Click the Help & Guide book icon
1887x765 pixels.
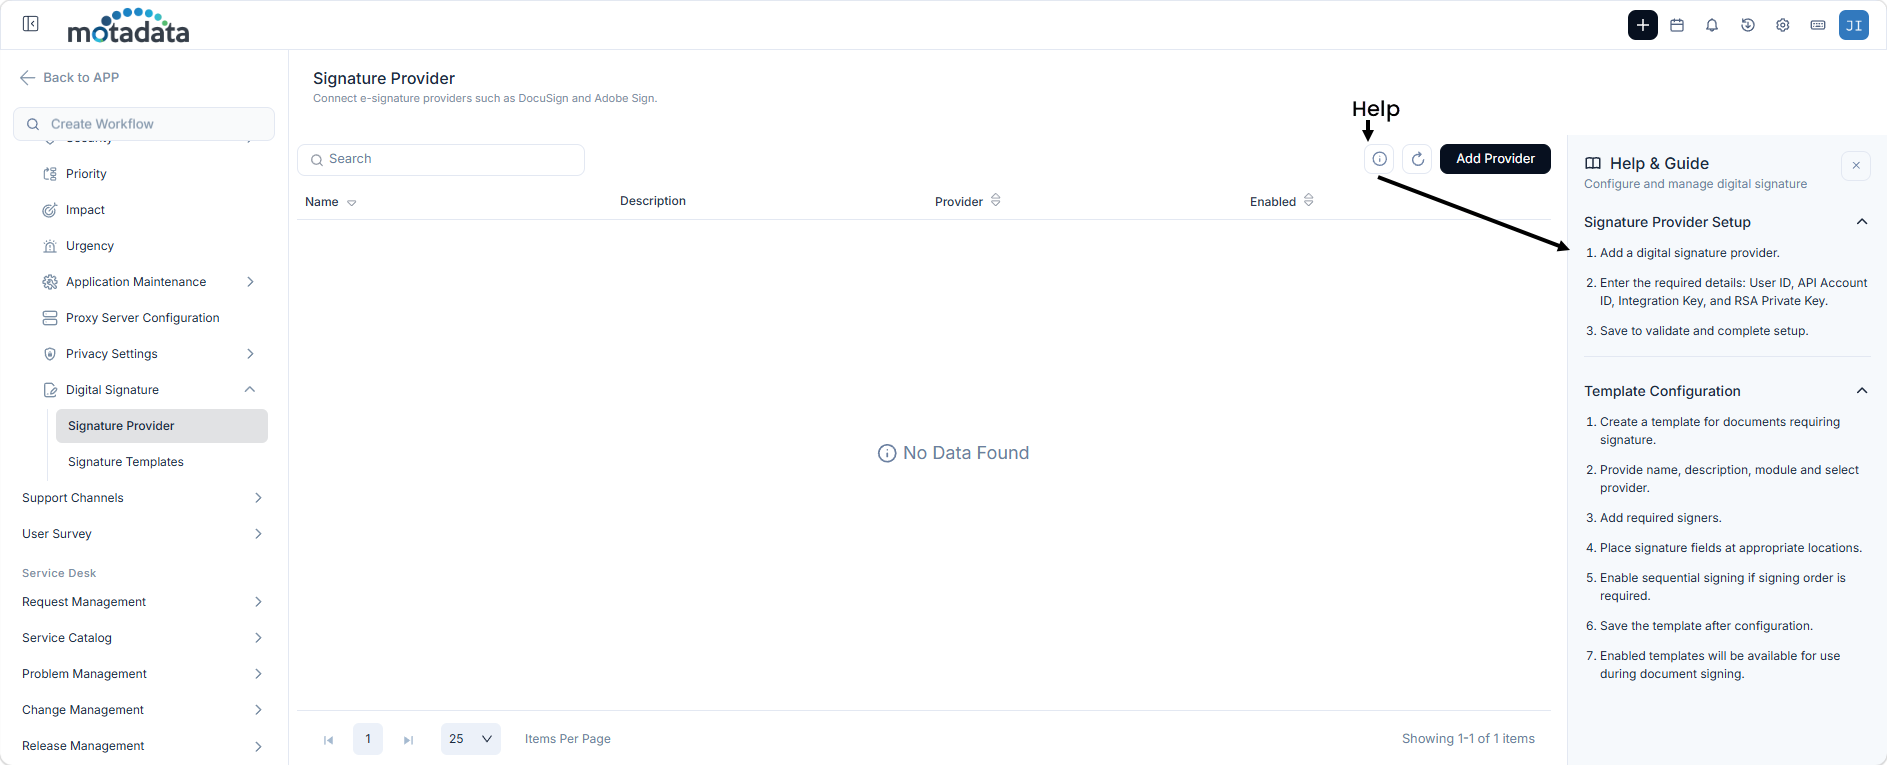pyautogui.click(x=1593, y=163)
